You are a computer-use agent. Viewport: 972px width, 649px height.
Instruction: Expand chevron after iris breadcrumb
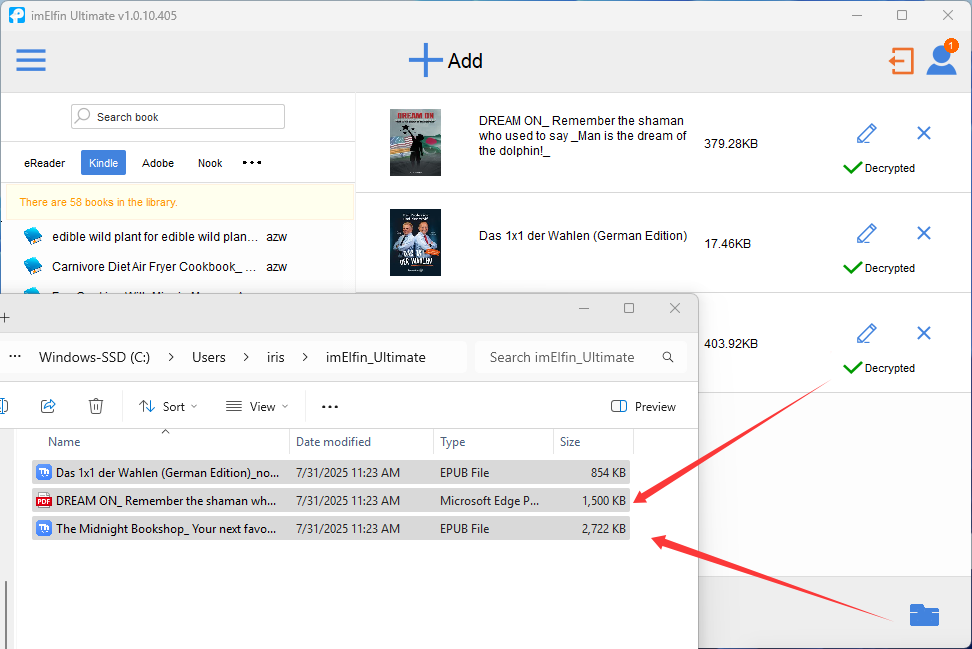coord(305,357)
